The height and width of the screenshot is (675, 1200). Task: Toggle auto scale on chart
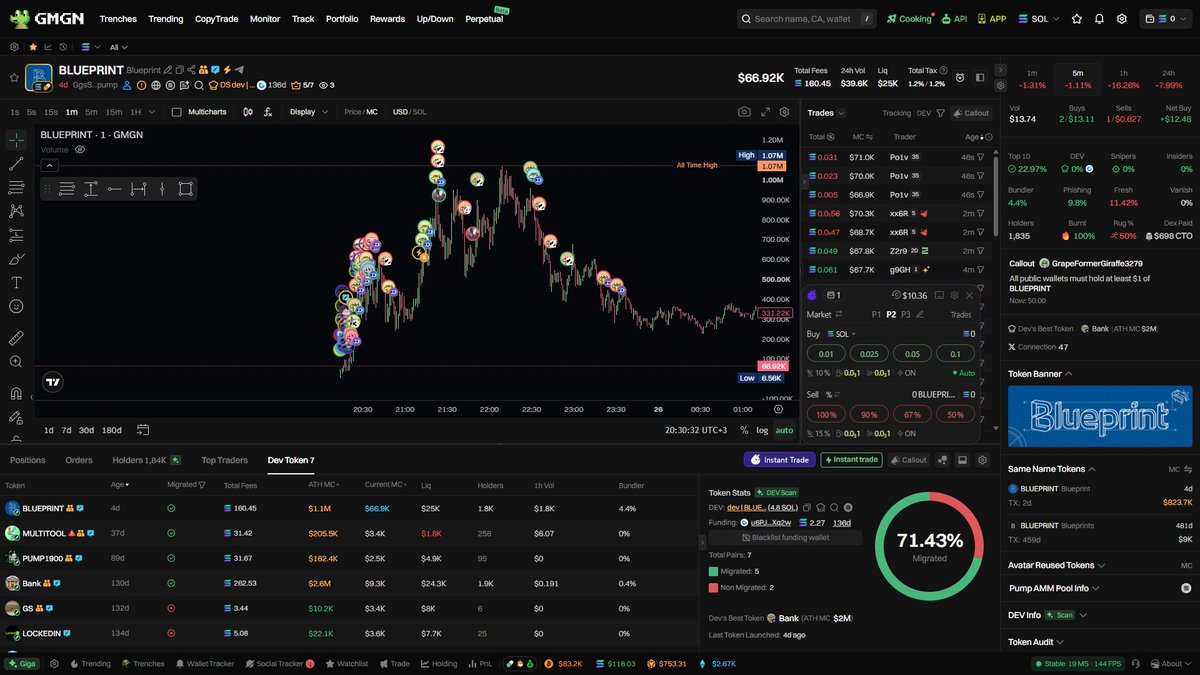[x=784, y=430]
